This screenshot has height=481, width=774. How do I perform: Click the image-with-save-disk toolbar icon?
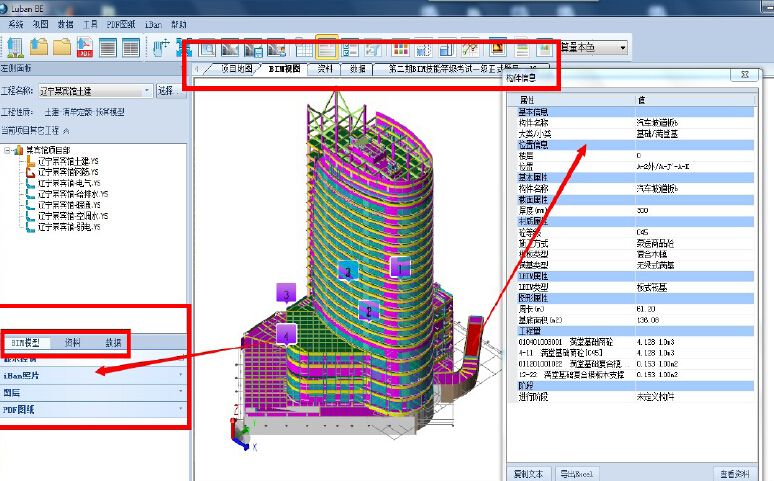(254, 49)
